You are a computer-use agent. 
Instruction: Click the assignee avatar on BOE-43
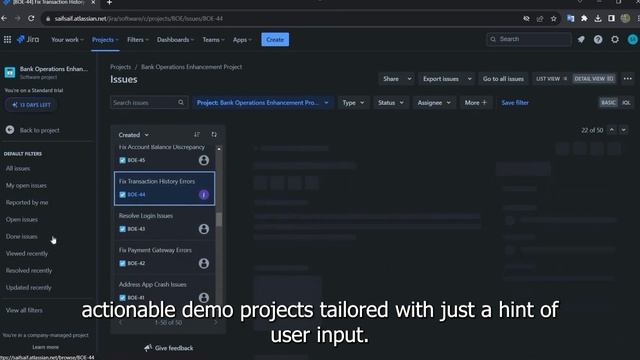point(204,229)
